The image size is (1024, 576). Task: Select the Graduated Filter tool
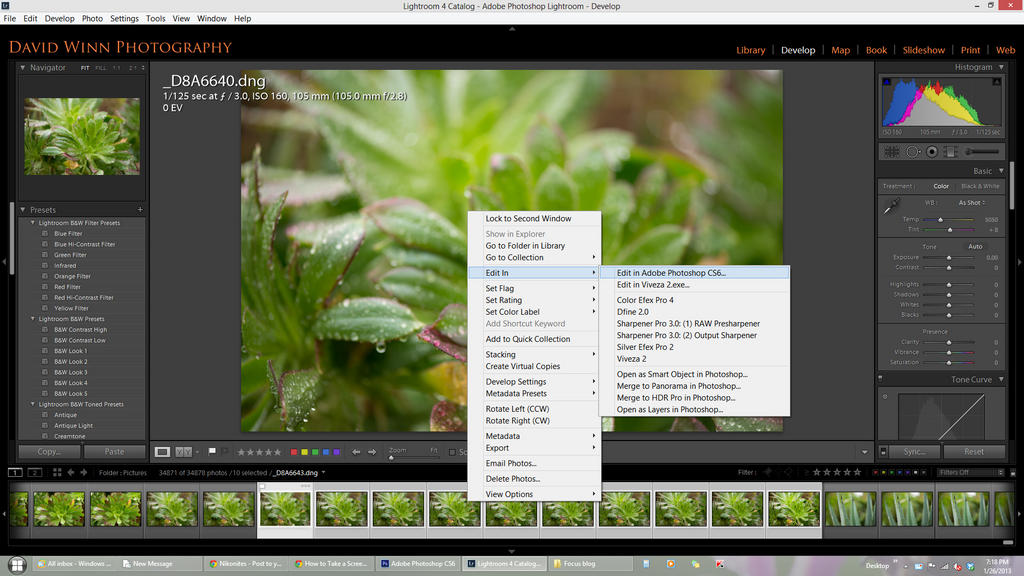pyautogui.click(x=951, y=152)
